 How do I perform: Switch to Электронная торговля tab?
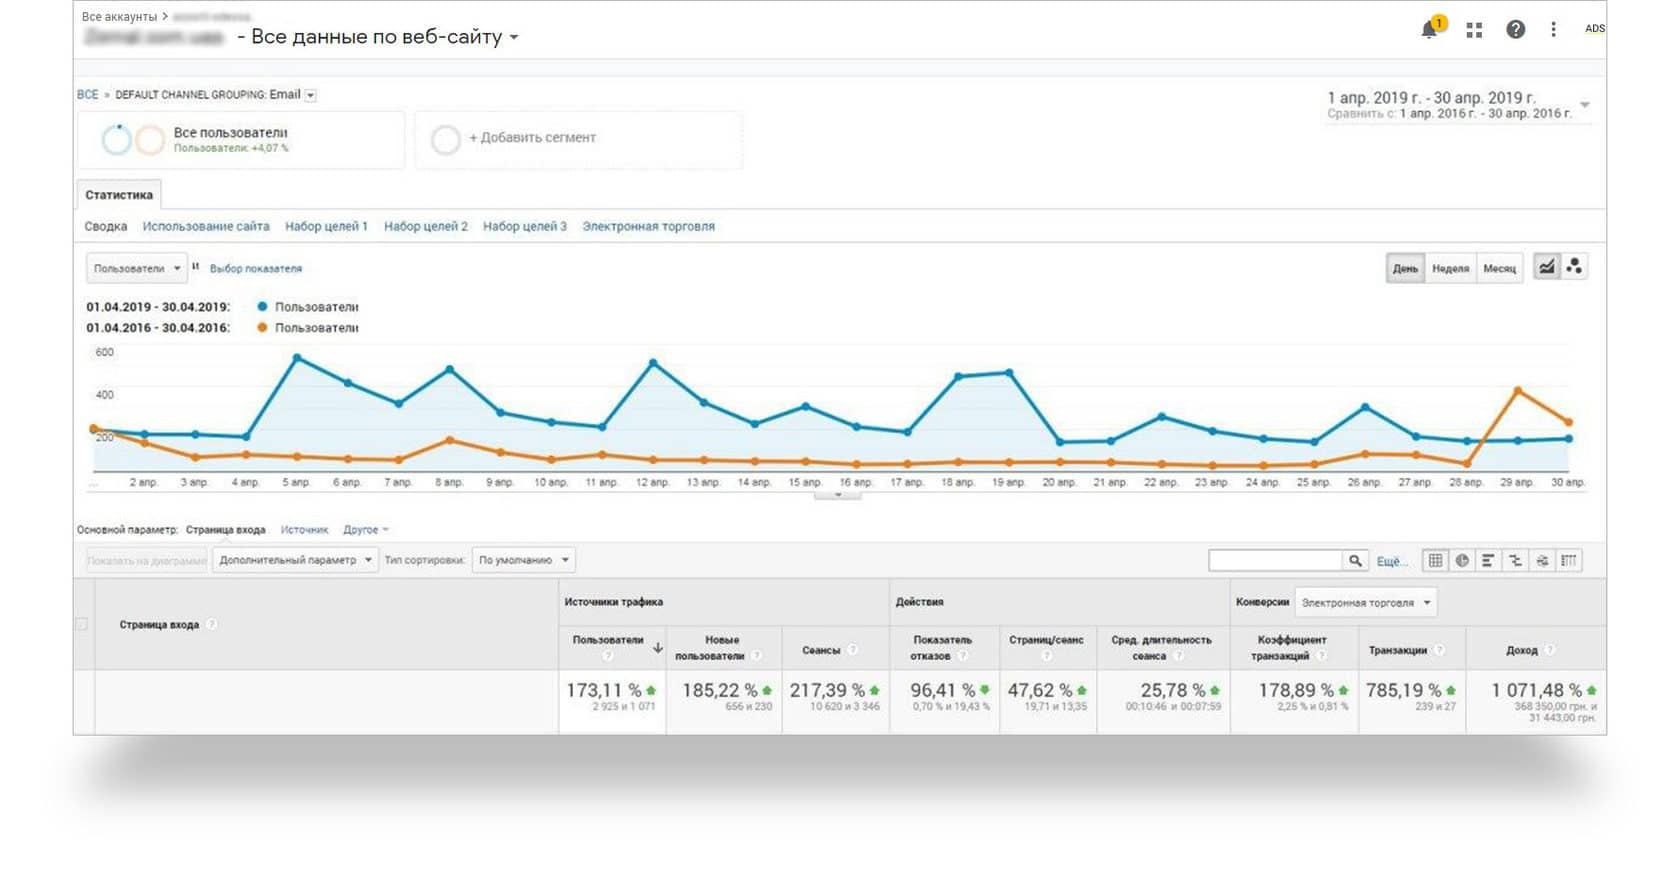(x=648, y=226)
